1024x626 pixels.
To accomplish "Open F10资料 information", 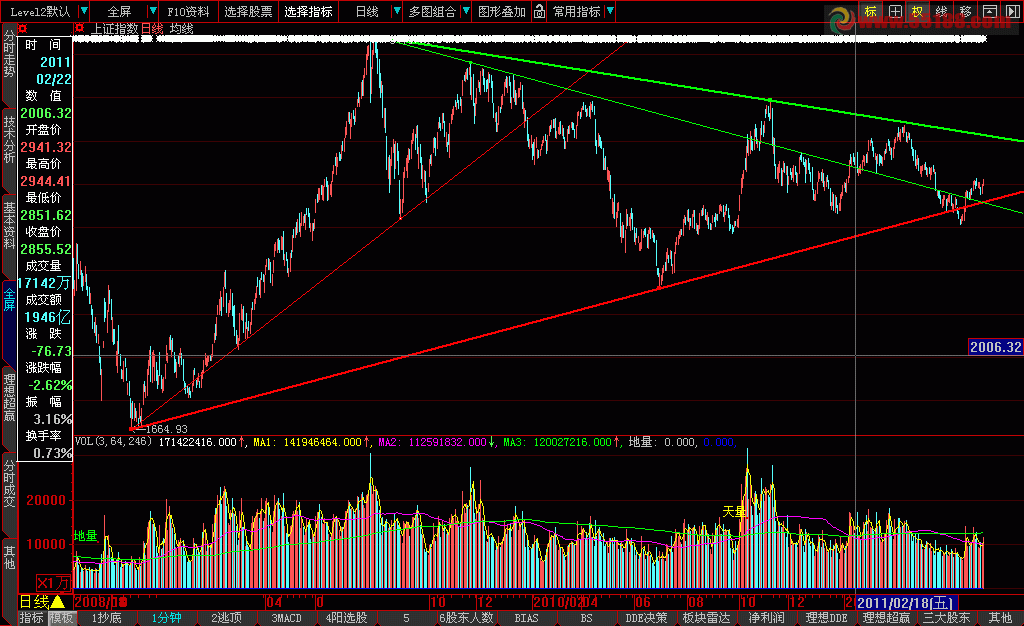I will (189, 12).
